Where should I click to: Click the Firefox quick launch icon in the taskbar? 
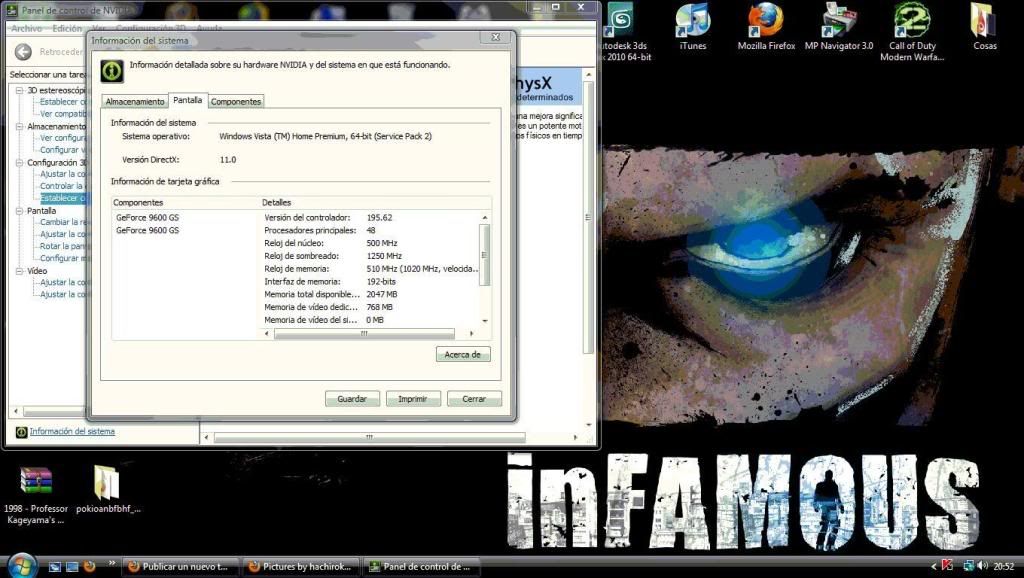point(89,567)
